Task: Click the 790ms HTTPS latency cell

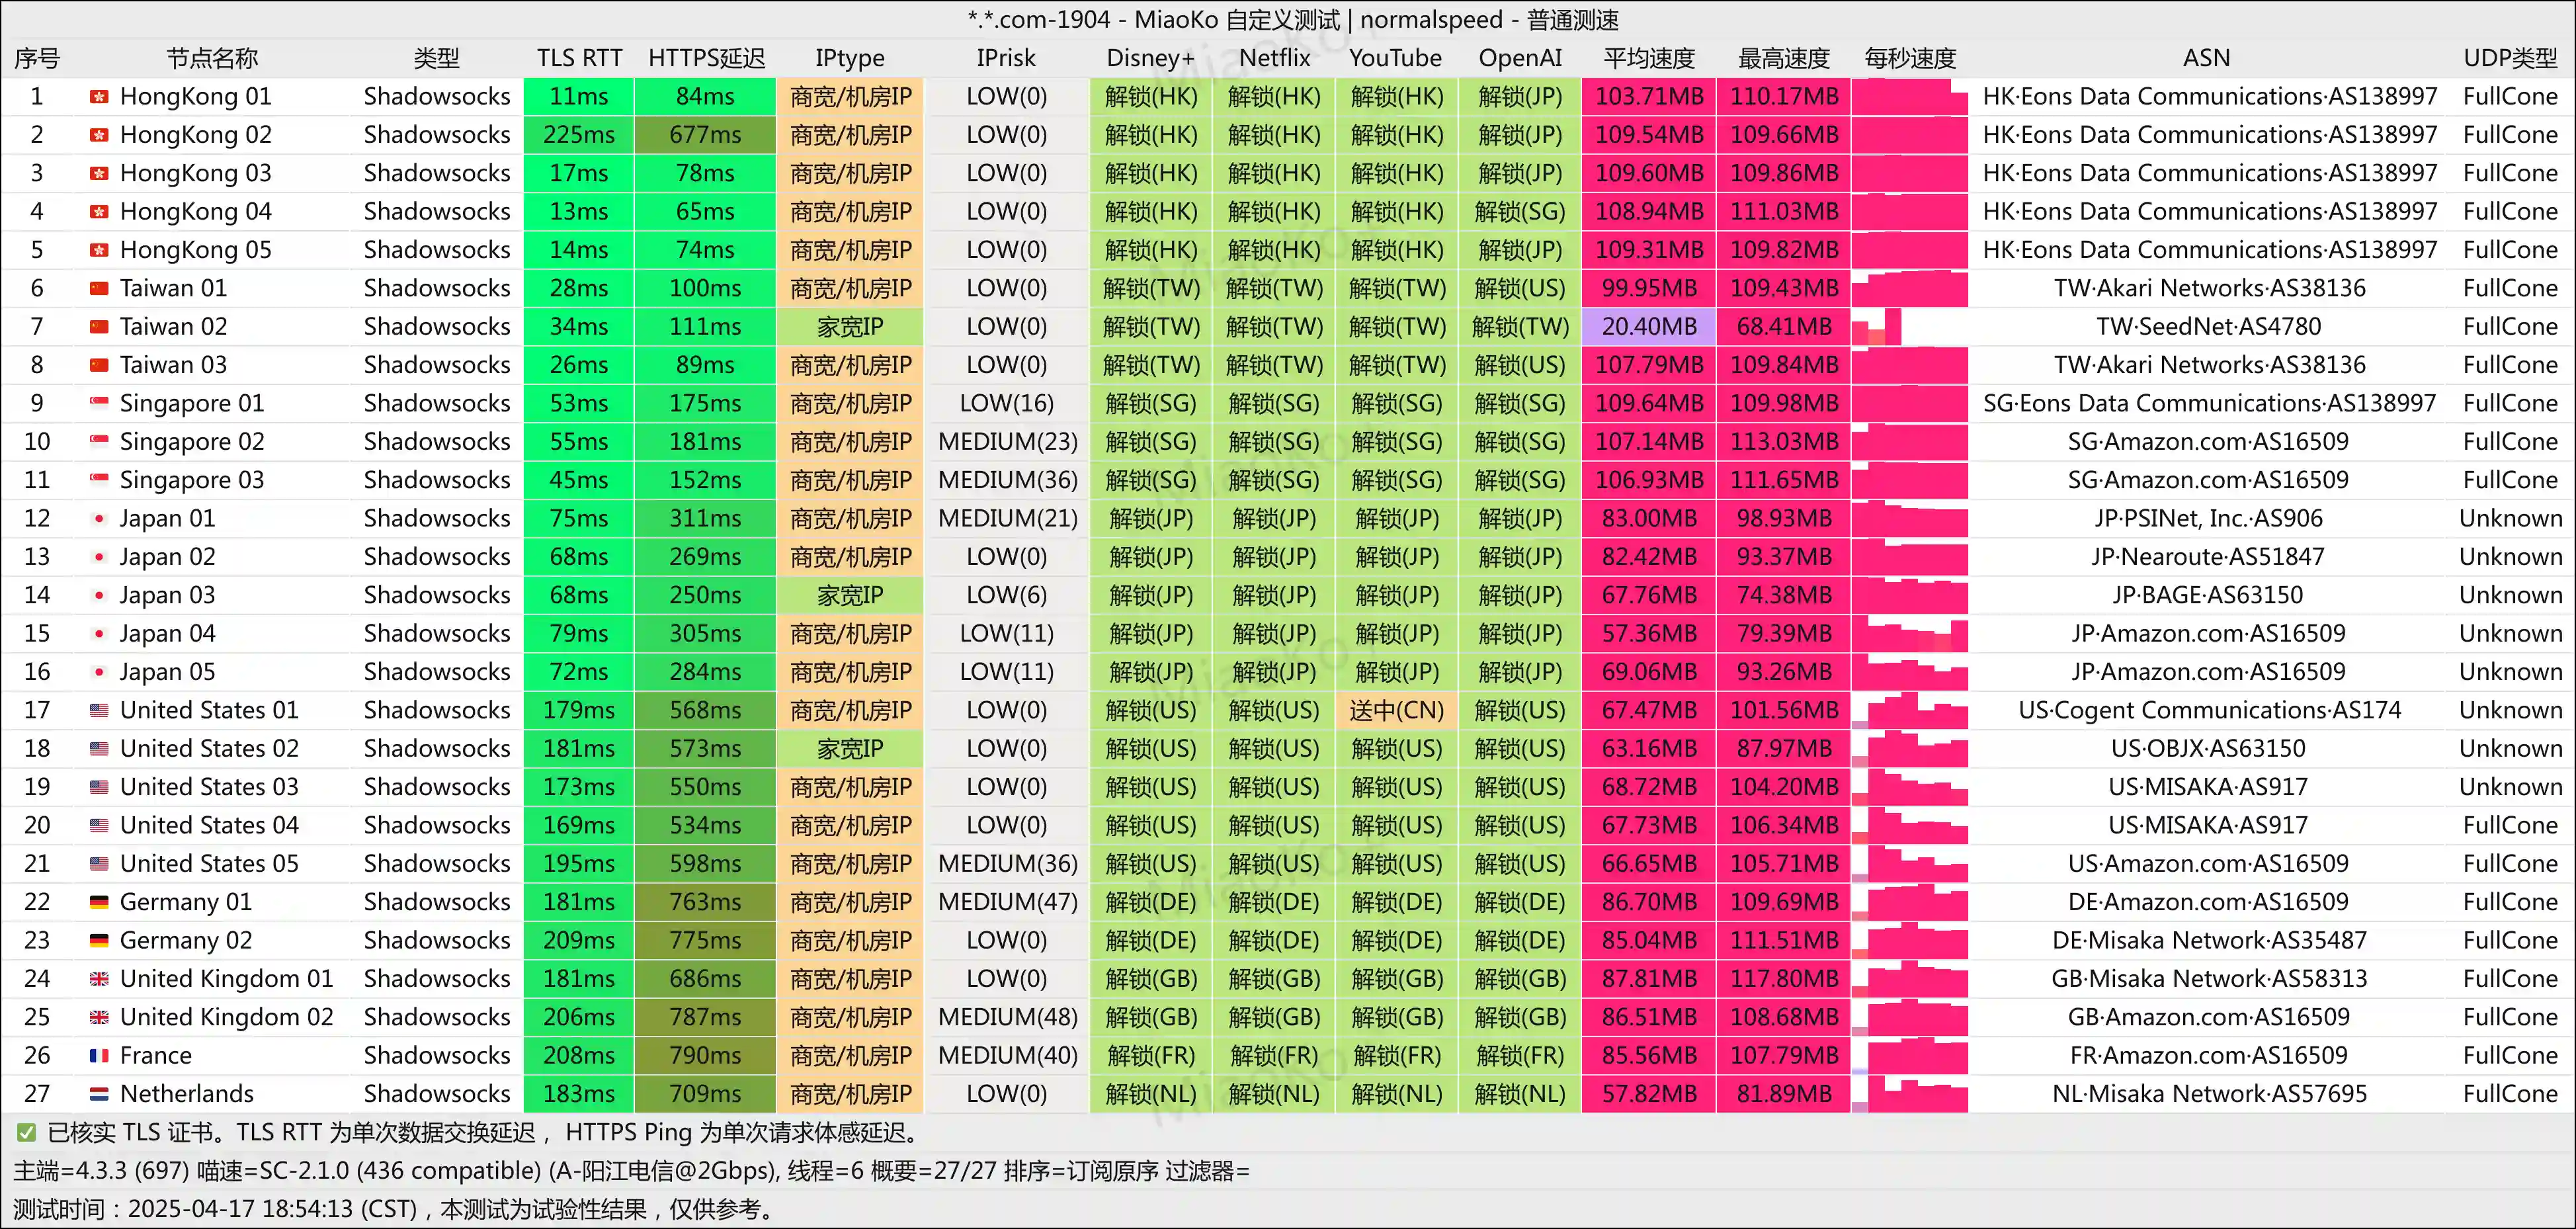Action: [x=705, y=1055]
